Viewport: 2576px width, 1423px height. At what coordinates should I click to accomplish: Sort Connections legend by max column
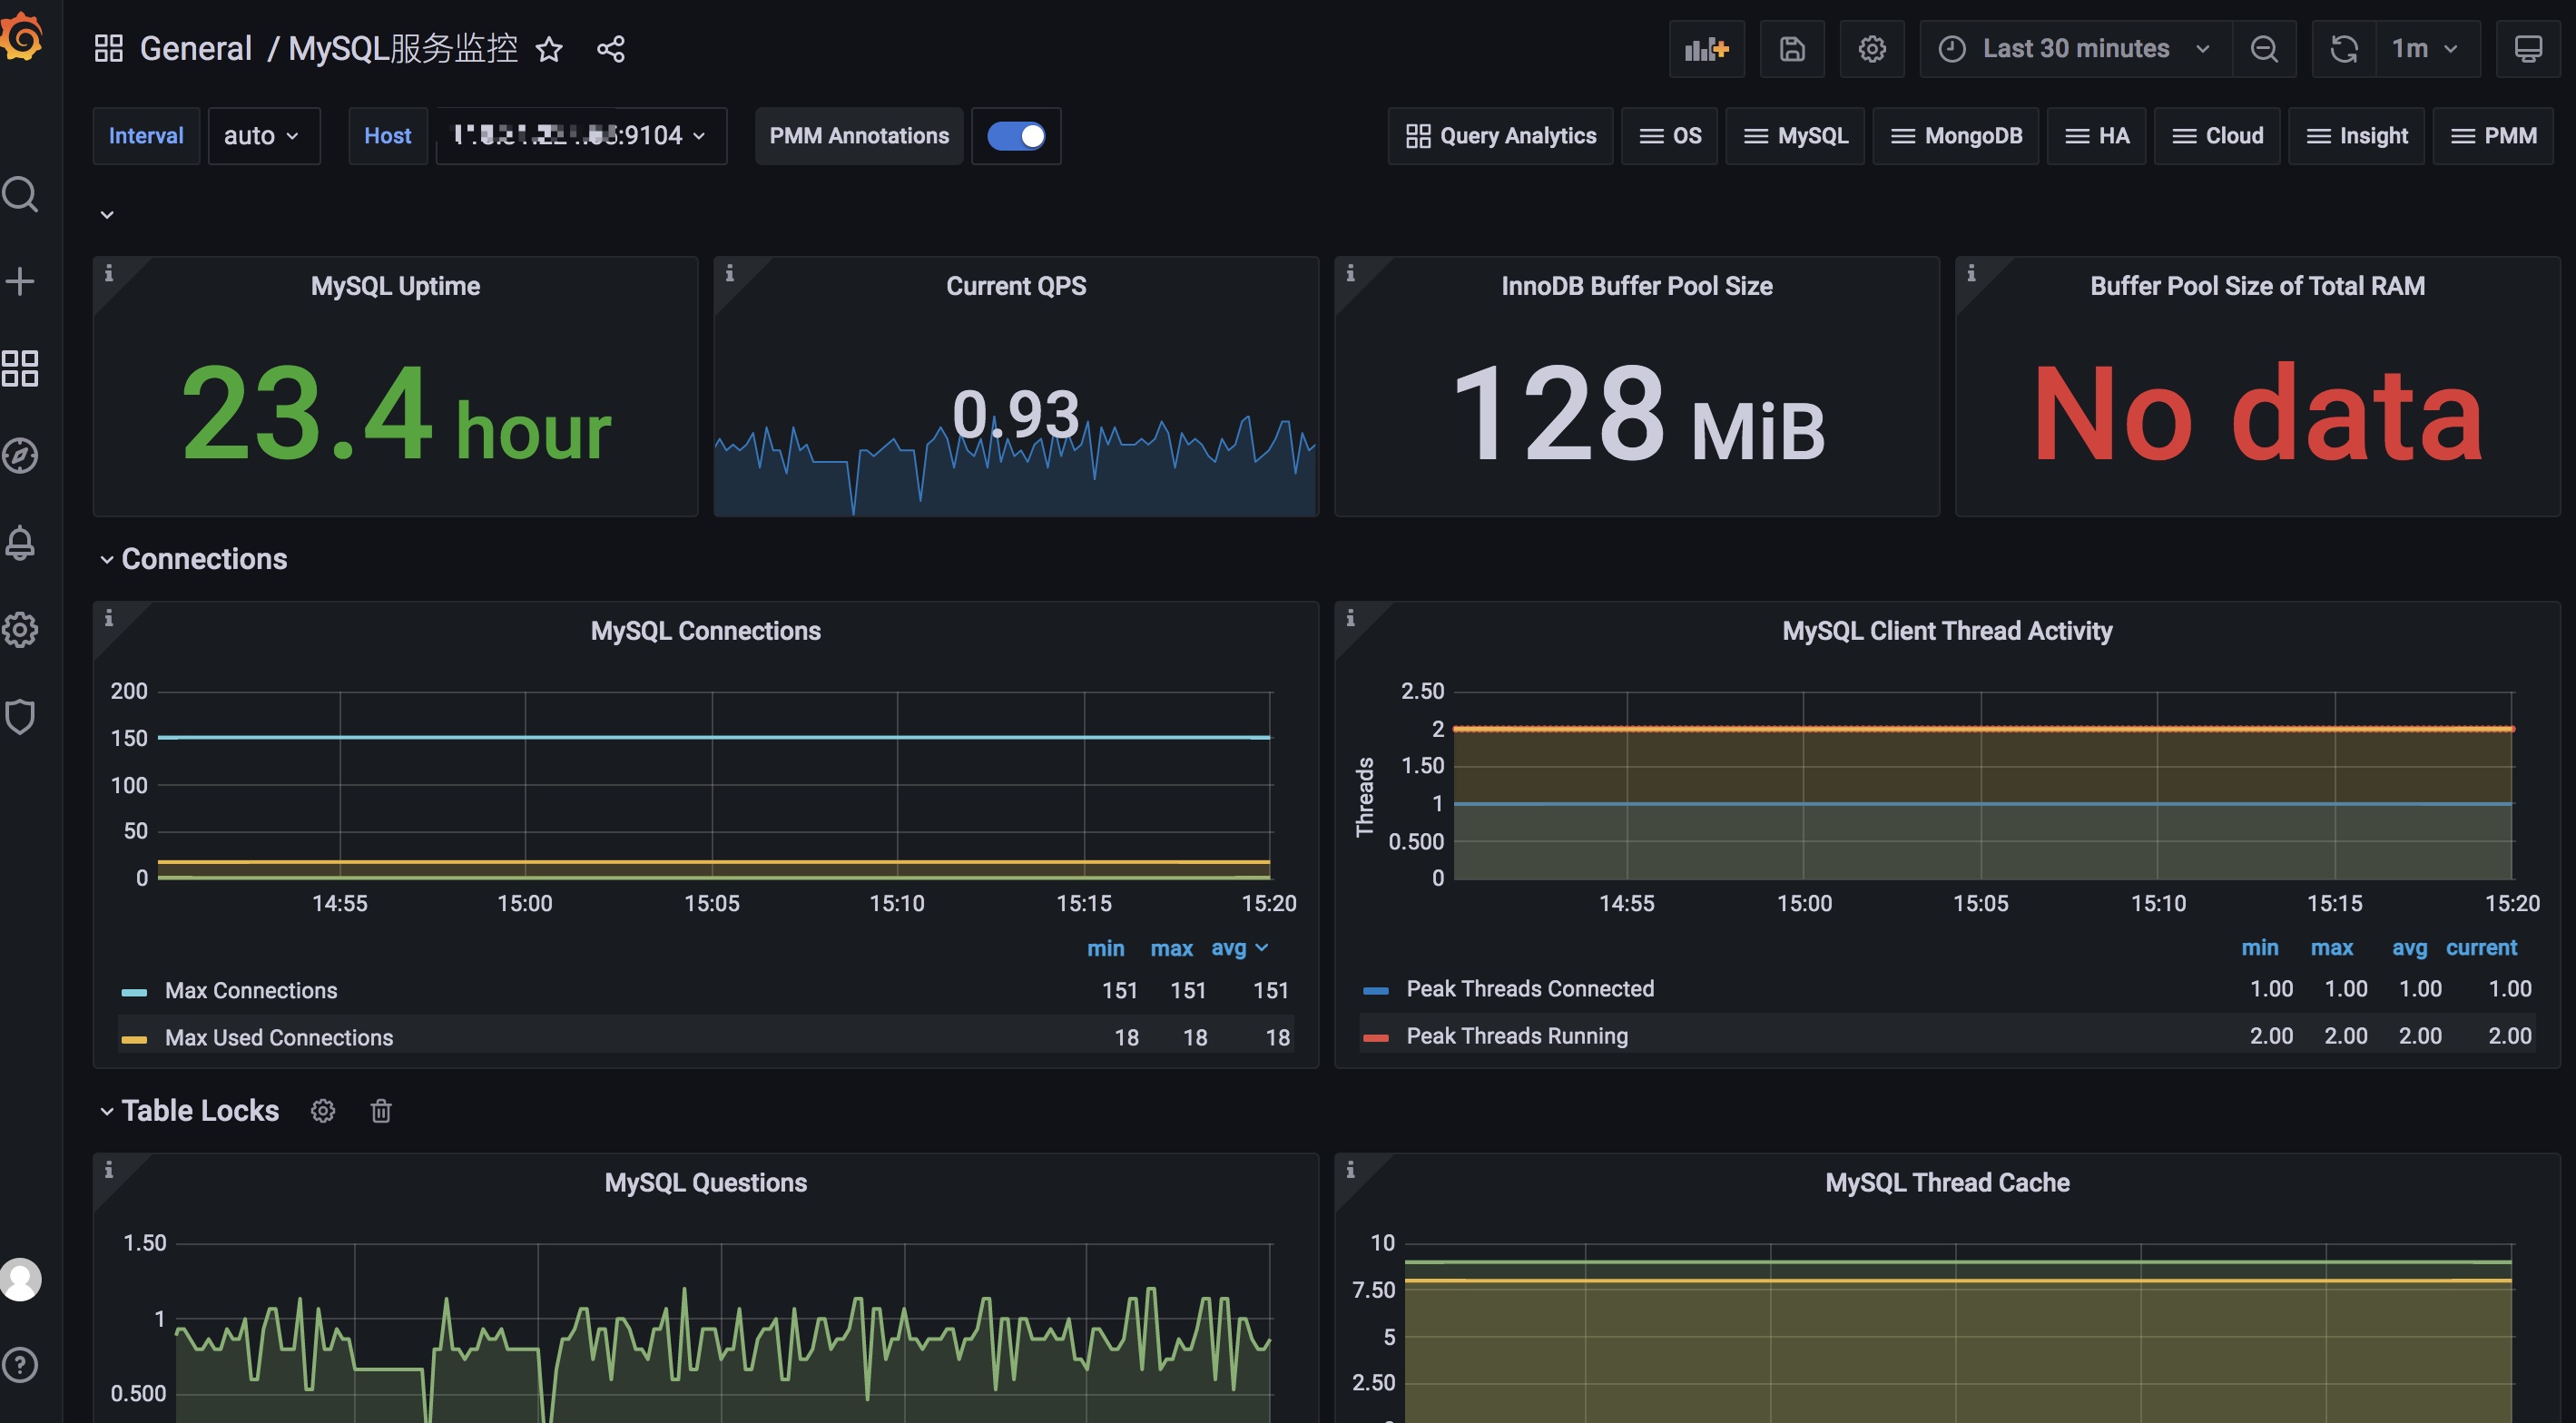point(1171,948)
